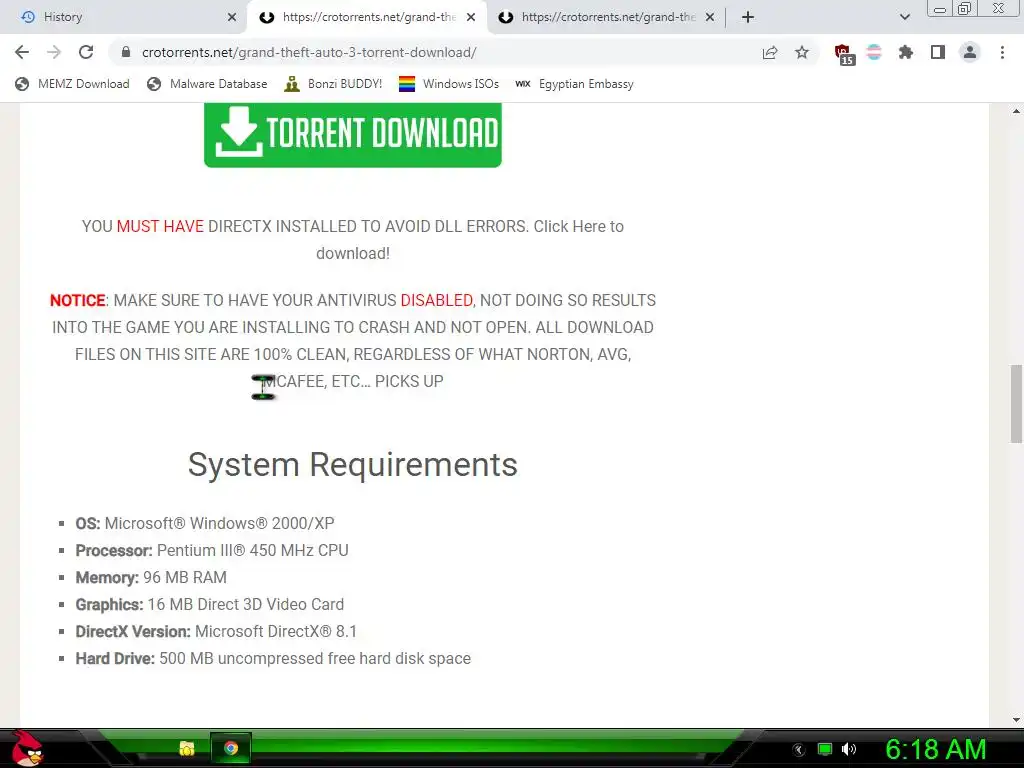
Task: Click the forward navigation arrow
Action: click(x=54, y=52)
